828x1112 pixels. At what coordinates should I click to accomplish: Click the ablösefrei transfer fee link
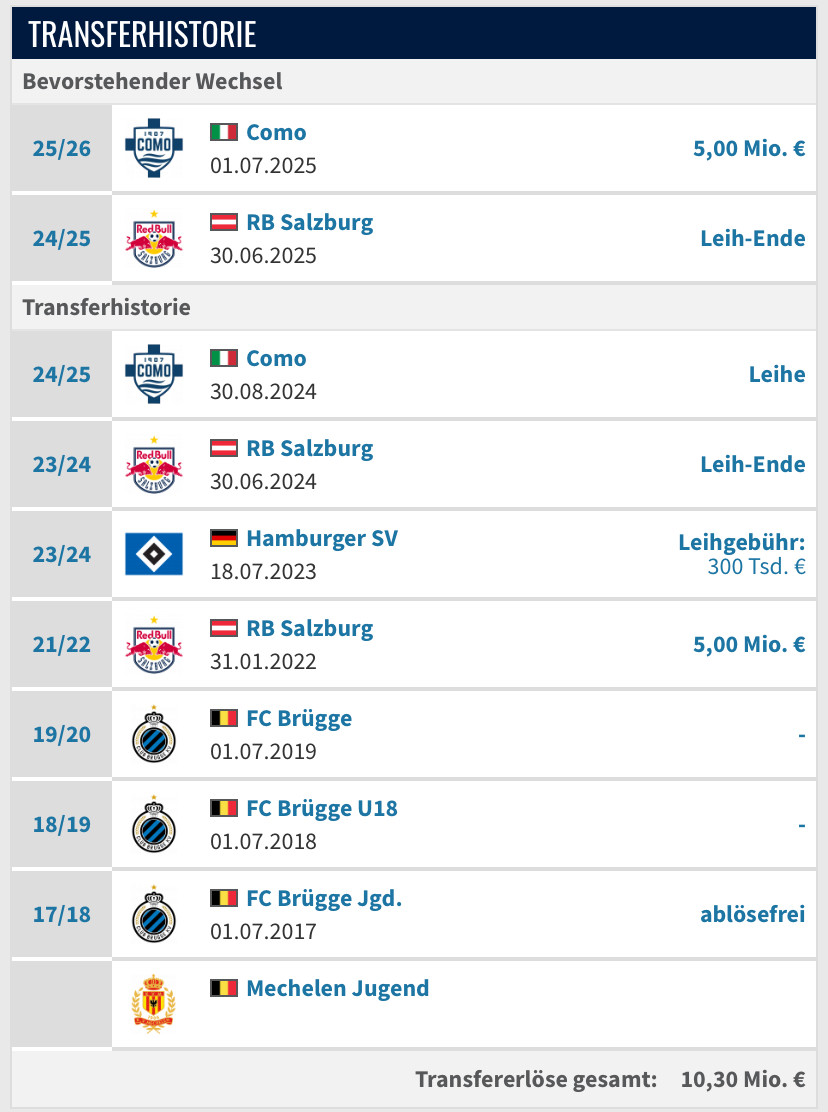coord(753,914)
